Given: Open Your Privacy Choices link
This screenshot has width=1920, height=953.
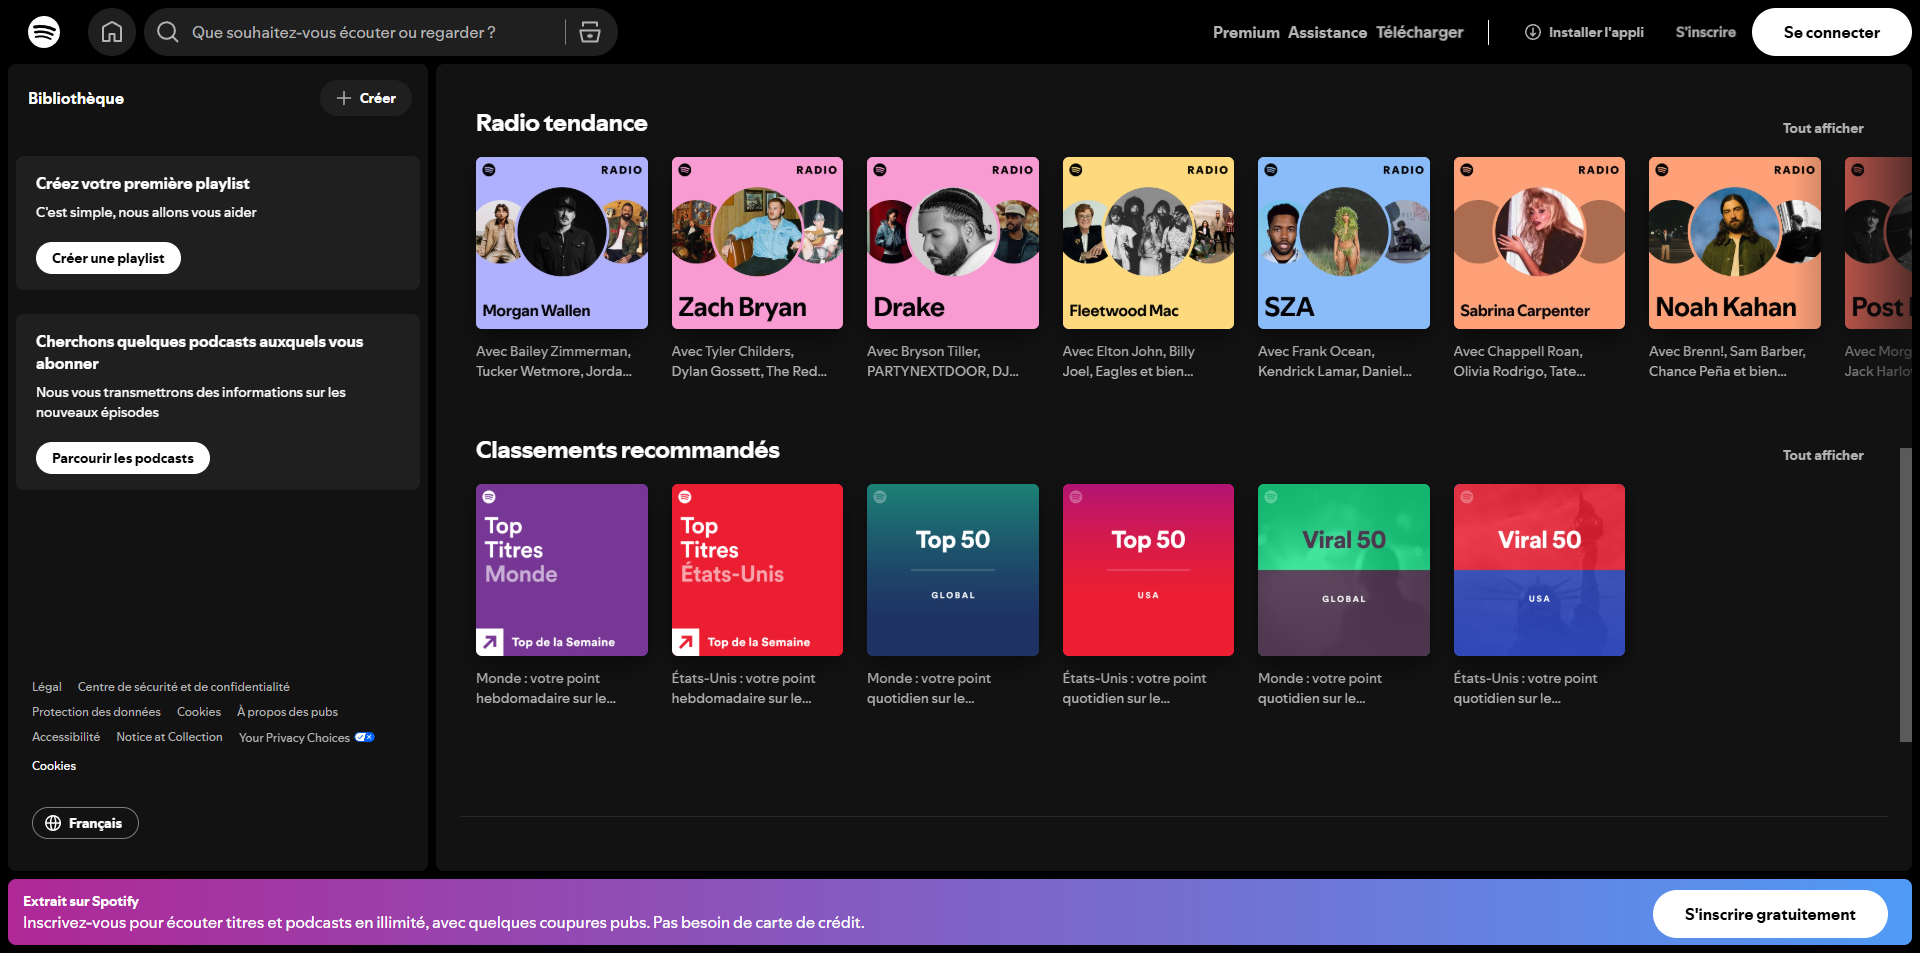Looking at the screenshot, I should click(x=306, y=738).
